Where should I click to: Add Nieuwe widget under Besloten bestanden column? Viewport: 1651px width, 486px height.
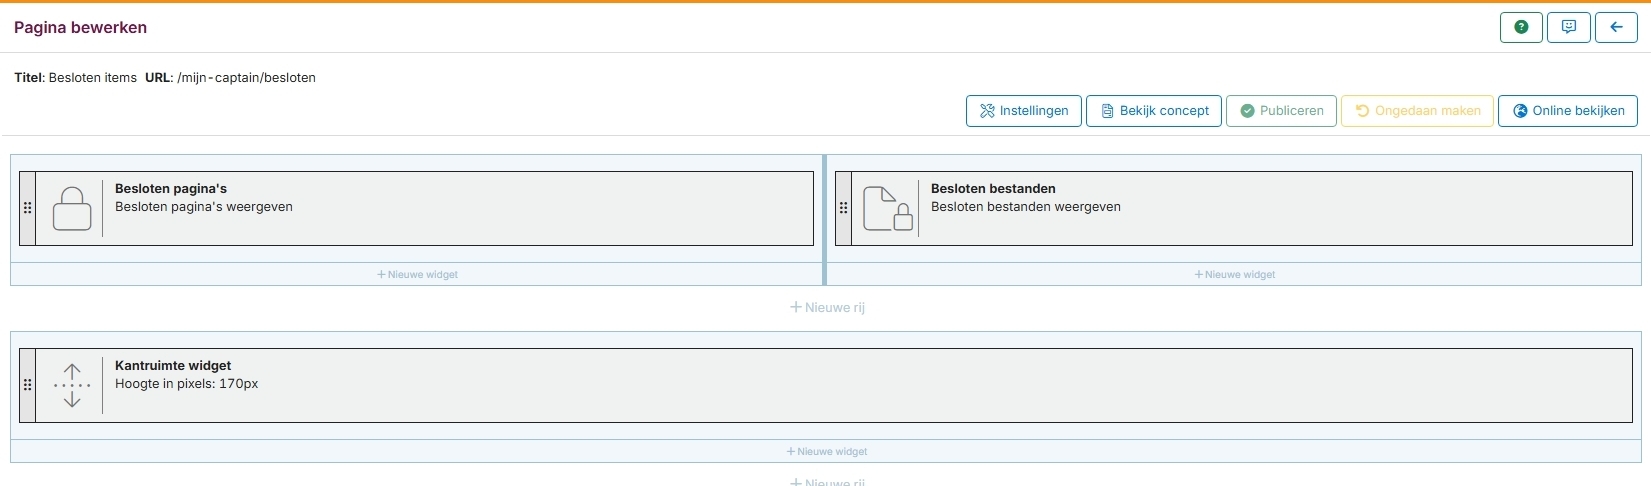(1234, 275)
